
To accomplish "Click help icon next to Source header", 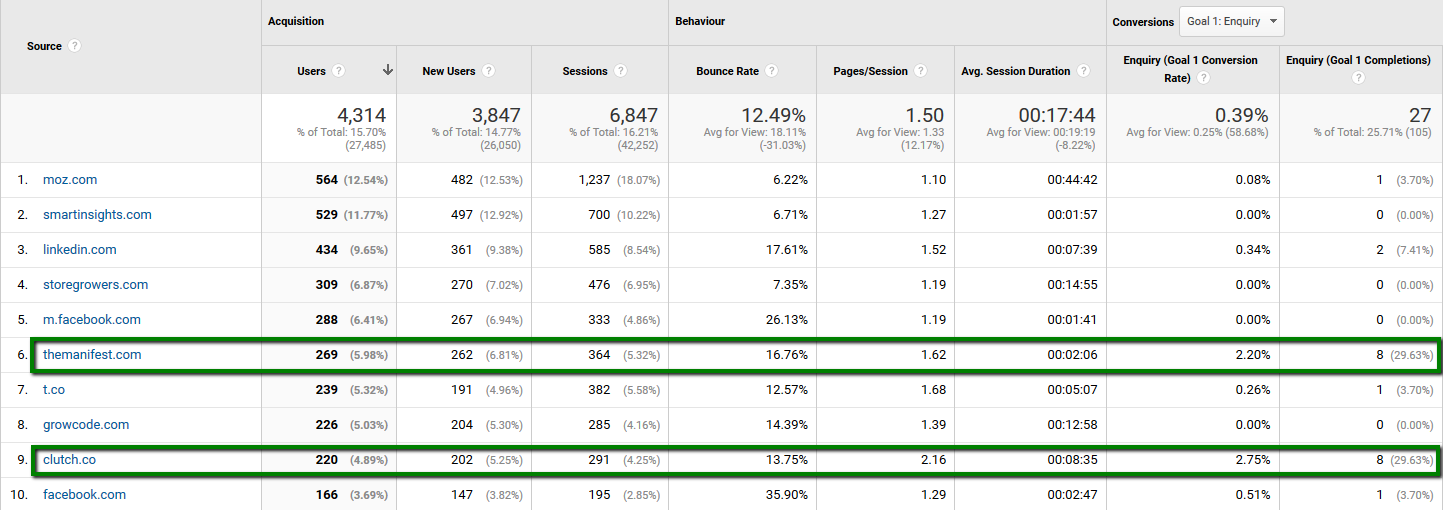I will (75, 46).
